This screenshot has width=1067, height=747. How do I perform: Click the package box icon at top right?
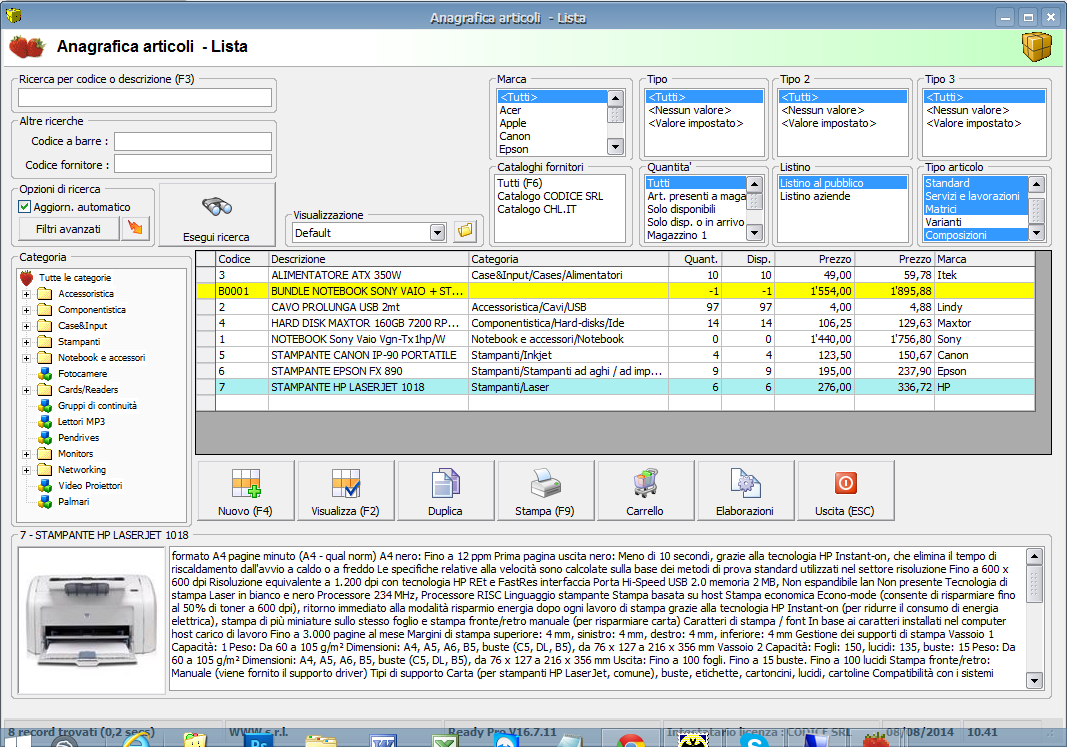tap(1037, 47)
